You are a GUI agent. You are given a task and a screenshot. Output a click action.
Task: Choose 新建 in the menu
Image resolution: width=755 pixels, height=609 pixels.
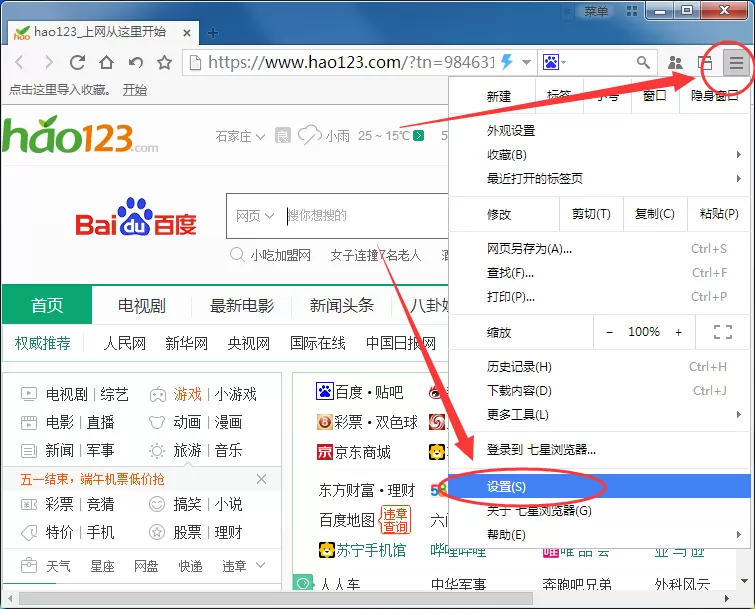tap(498, 96)
